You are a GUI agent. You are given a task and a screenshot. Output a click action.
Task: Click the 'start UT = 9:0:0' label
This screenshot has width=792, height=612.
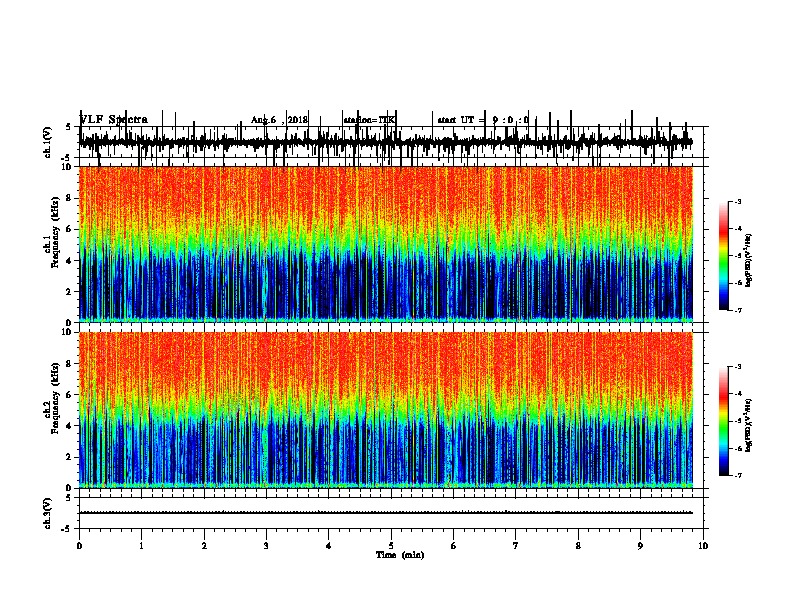click(483, 120)
